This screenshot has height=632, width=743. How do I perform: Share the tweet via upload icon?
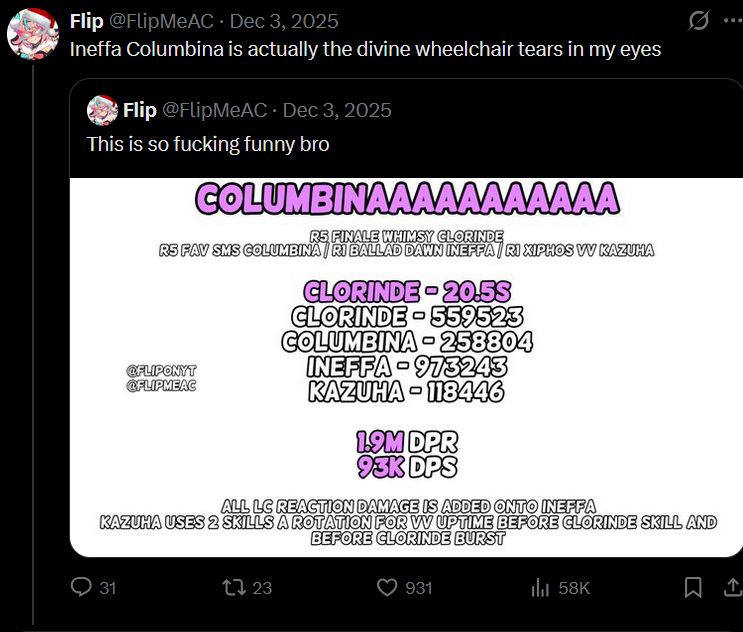click(x=733, y=588)
